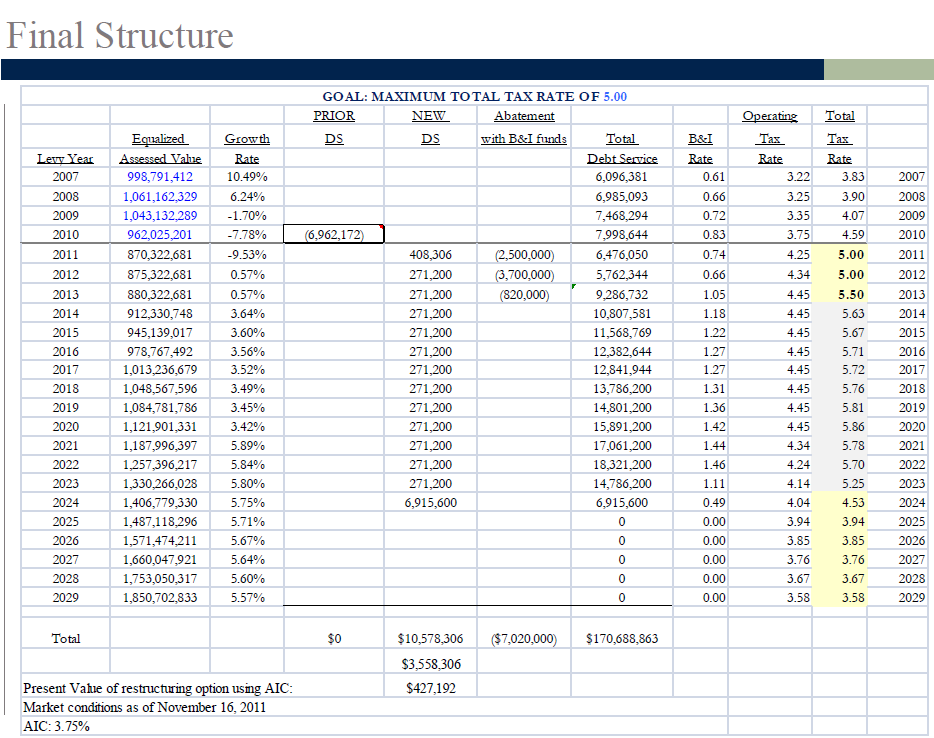Screen dimensions: 934x738
Task: Select the 2024 NEW DS value 6,915,600
Action: coord(430,503)
